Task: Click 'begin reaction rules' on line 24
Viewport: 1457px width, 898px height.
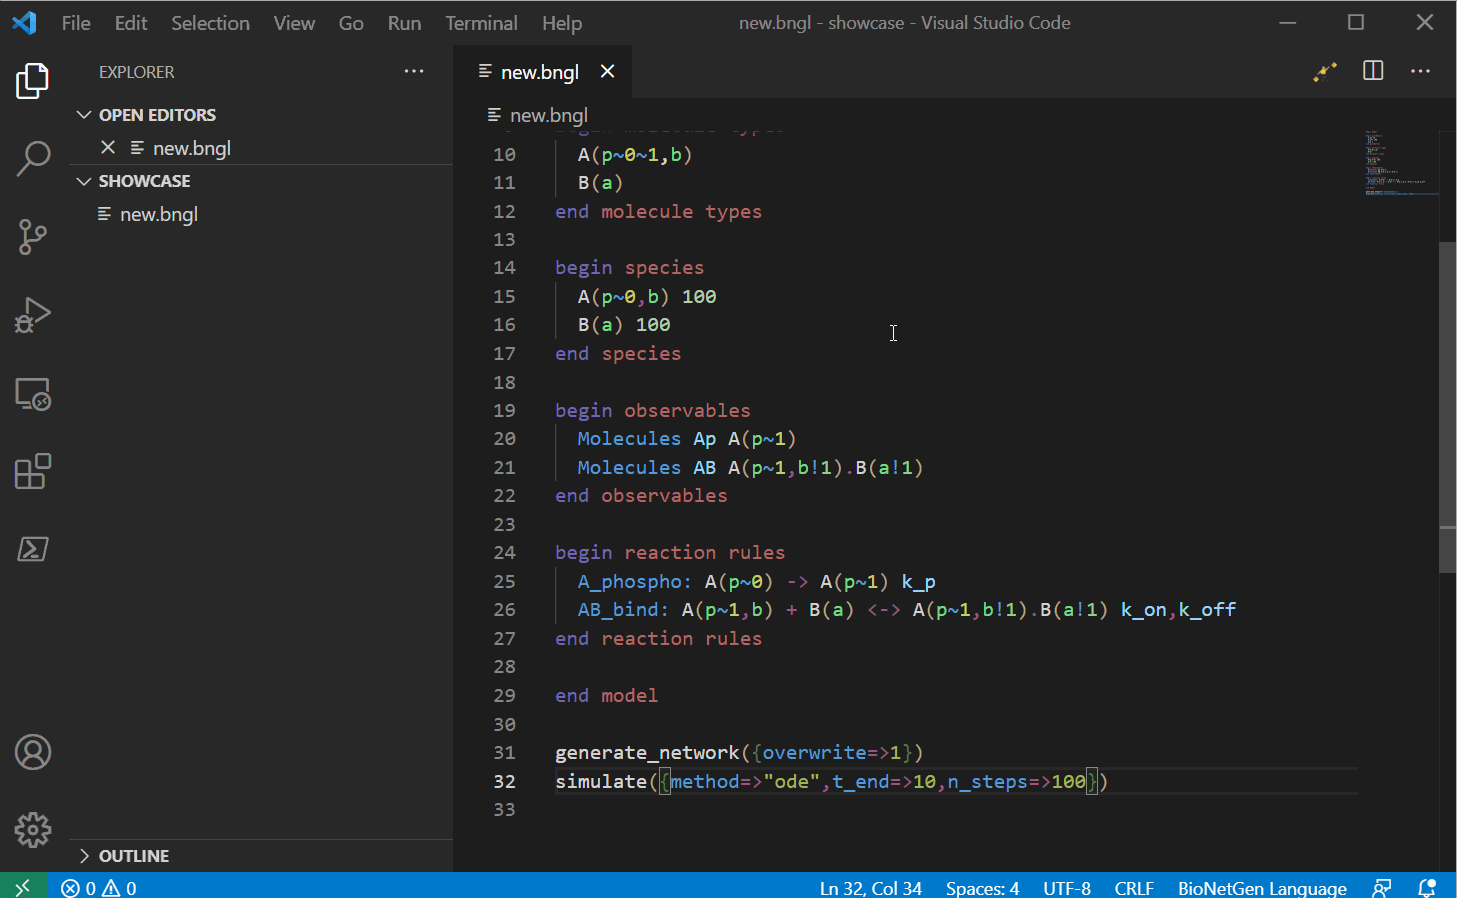Action: point(670,552)
